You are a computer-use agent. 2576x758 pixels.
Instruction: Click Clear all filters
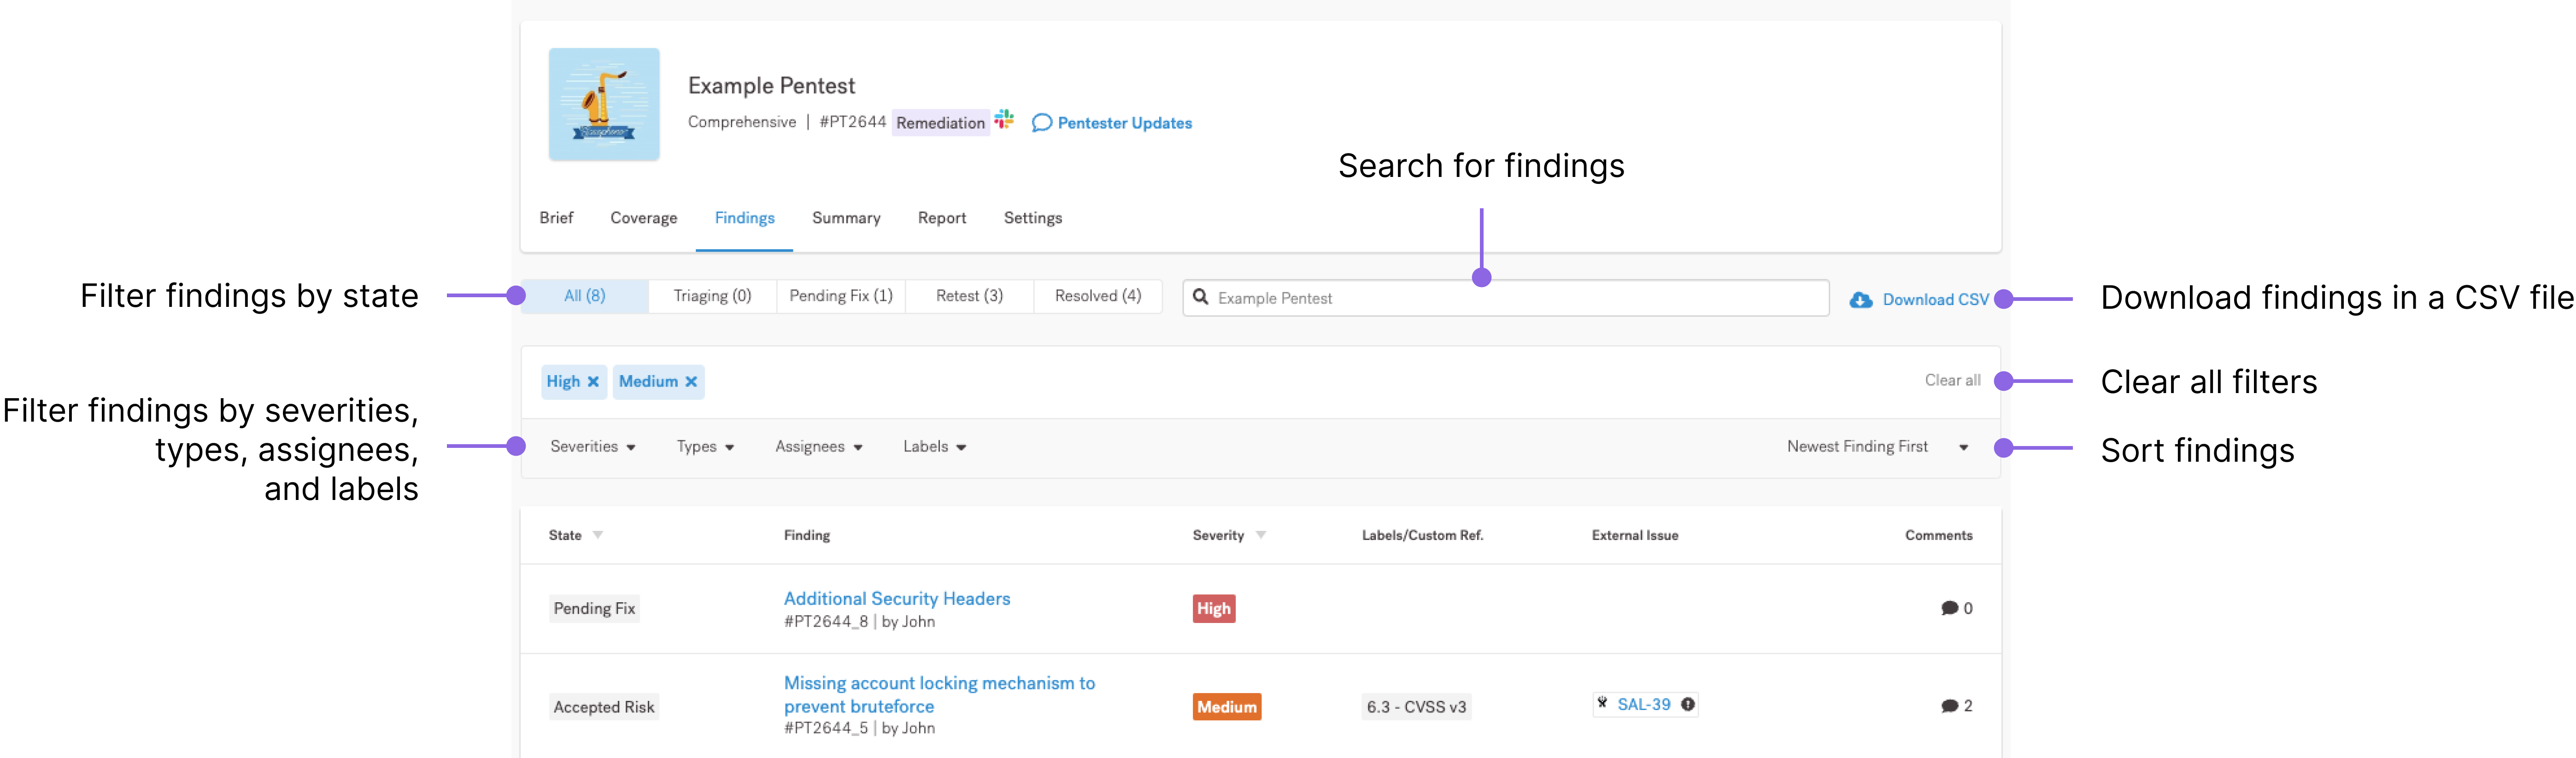pyautogui.click(x=1952, y=380)
